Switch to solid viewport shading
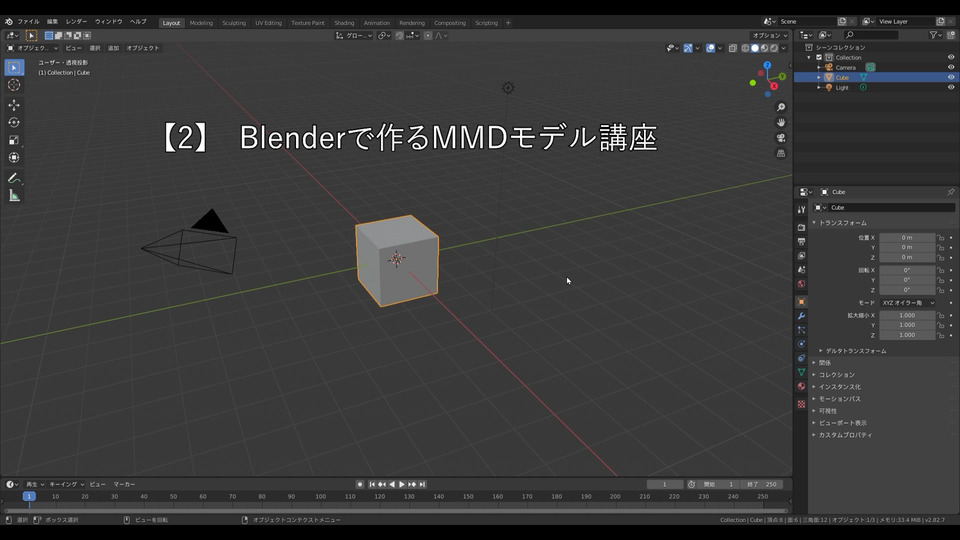960x540 pixels. 755,48
